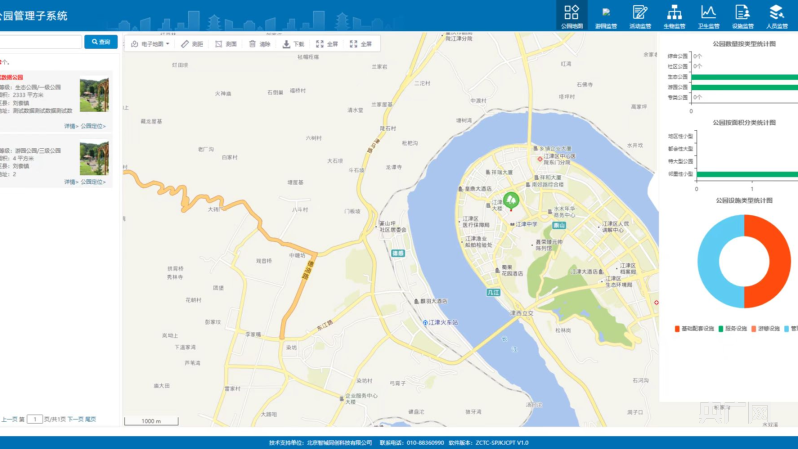The height and width of the screenshot is (449, 798).
Task: Click 江津火车站 station icon on map
Action: pos(425,323)
